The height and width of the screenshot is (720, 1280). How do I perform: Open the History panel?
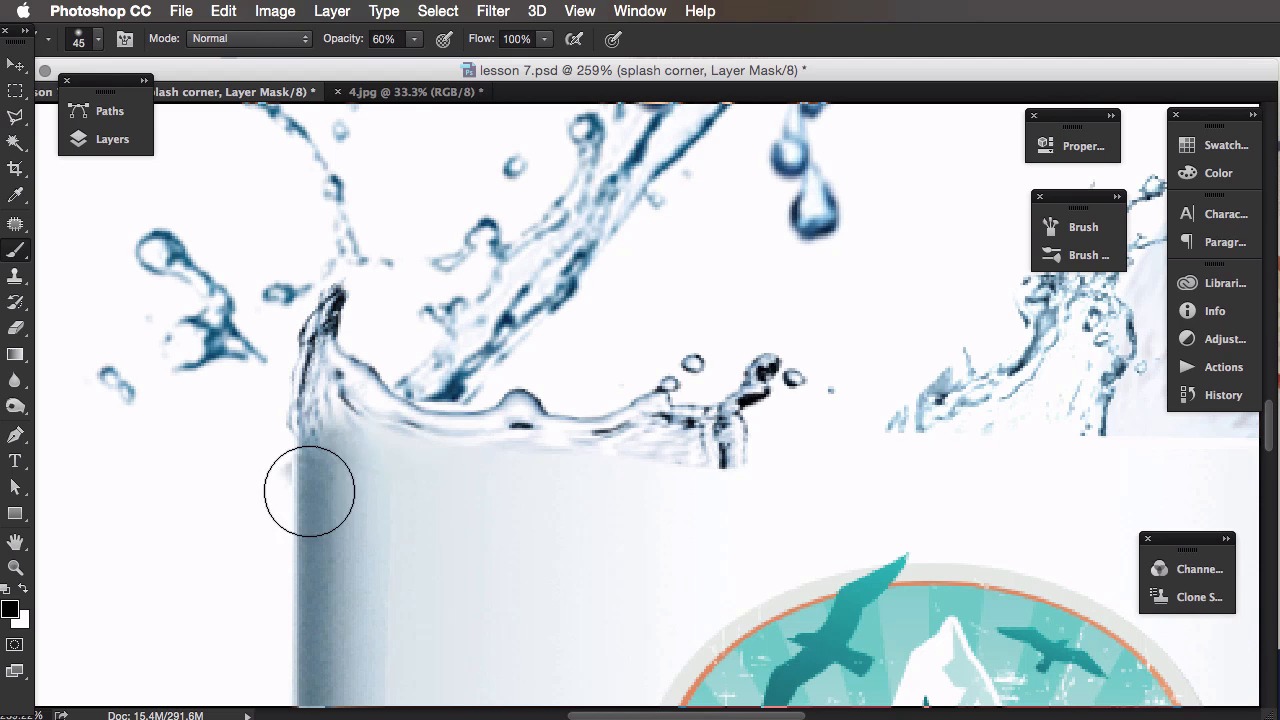[x=1213, y=395]
